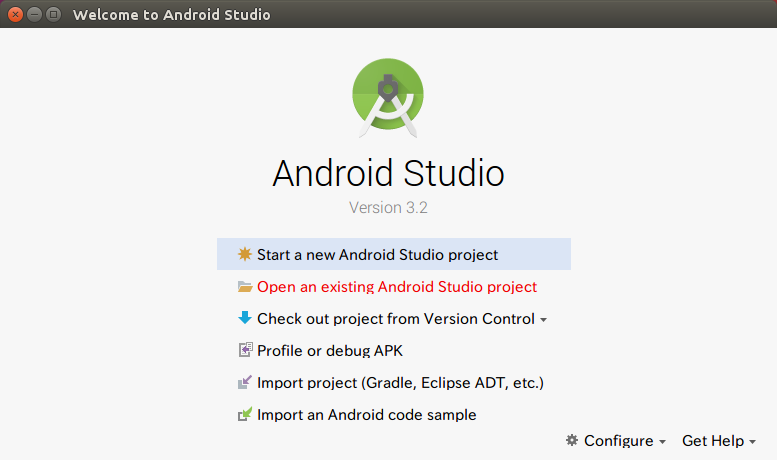This screenshot has height=460, width=777.
Task: Open the Configure dropdown arrow
Action: coord(663,442)
